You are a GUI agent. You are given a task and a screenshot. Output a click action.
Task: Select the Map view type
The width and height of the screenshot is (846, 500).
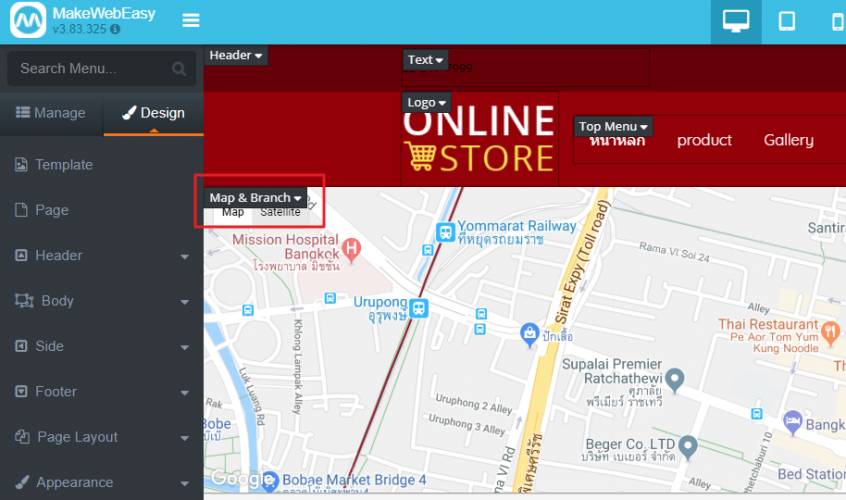233,212
